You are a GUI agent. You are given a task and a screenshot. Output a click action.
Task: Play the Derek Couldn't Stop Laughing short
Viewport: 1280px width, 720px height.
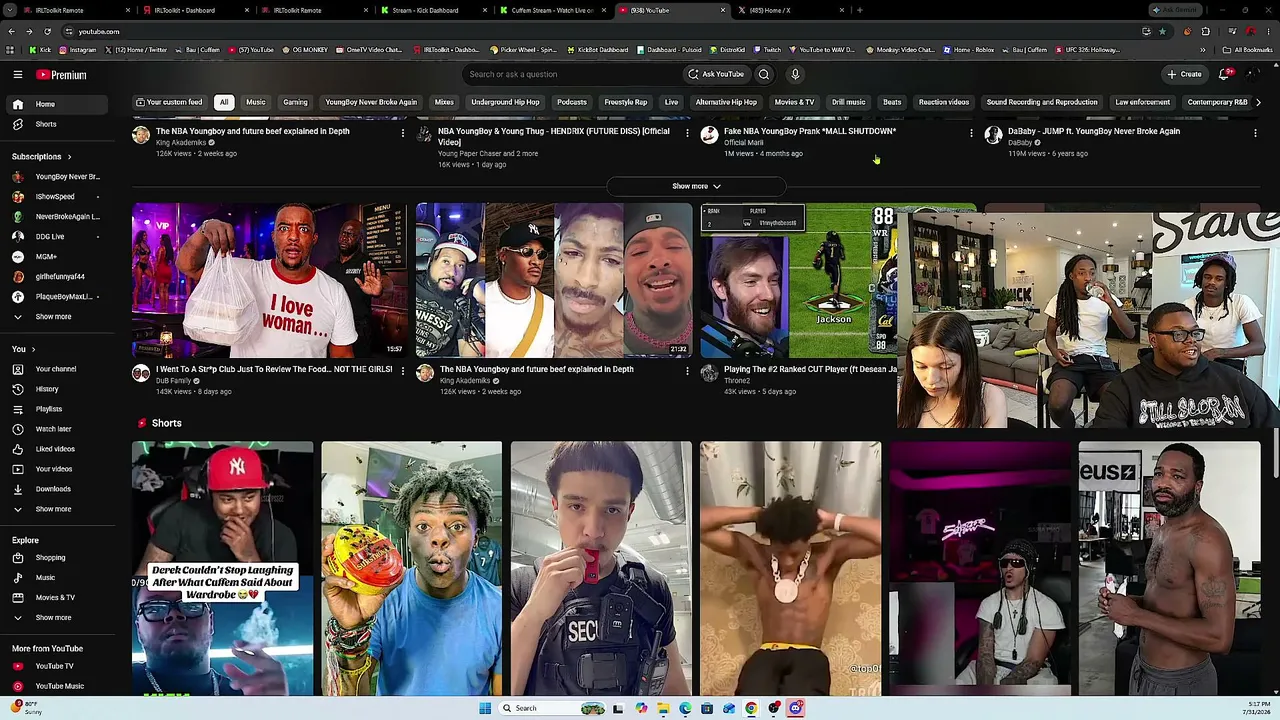pos(222,568)
